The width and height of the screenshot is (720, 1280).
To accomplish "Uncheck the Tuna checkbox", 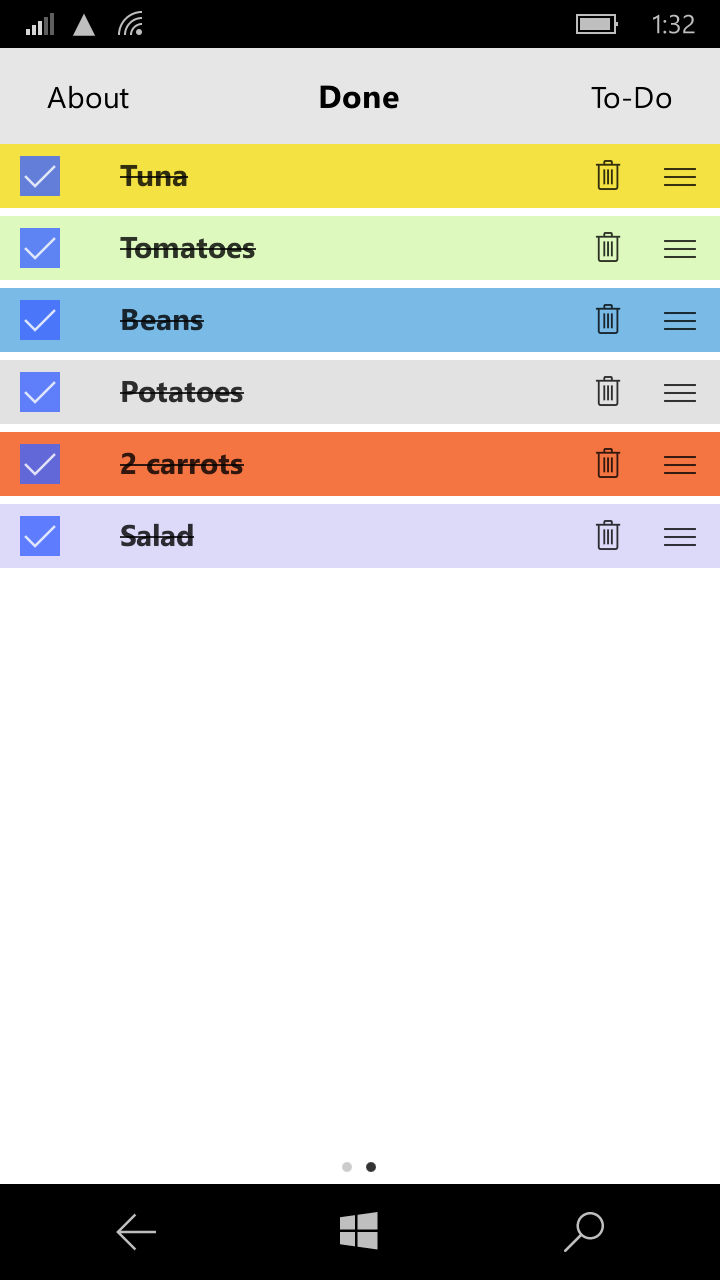I will coord(40,176).
